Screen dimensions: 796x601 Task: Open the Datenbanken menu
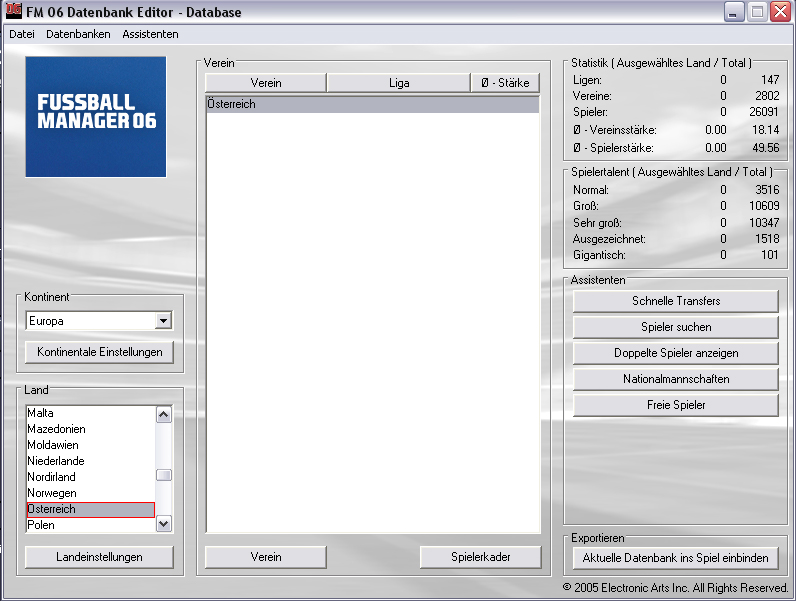(78, 34)
